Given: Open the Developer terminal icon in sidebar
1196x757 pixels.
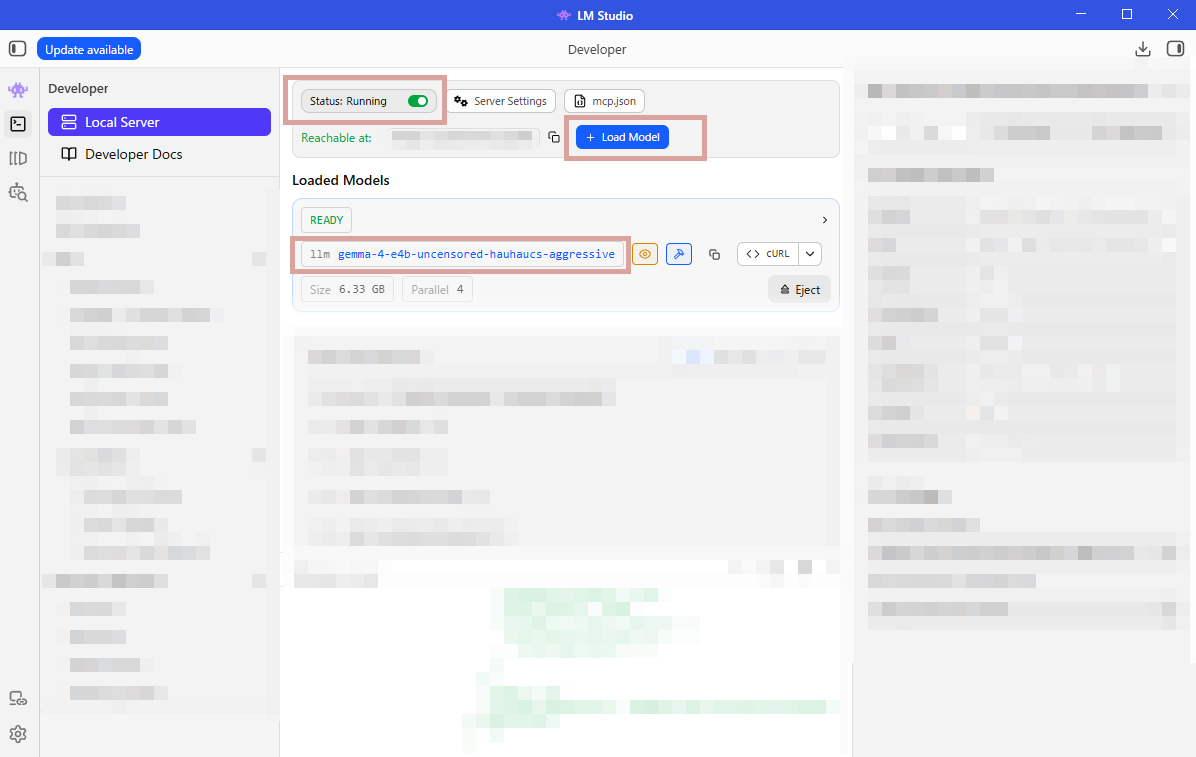Looking at the screenshot, I should (x=18, y=124).
